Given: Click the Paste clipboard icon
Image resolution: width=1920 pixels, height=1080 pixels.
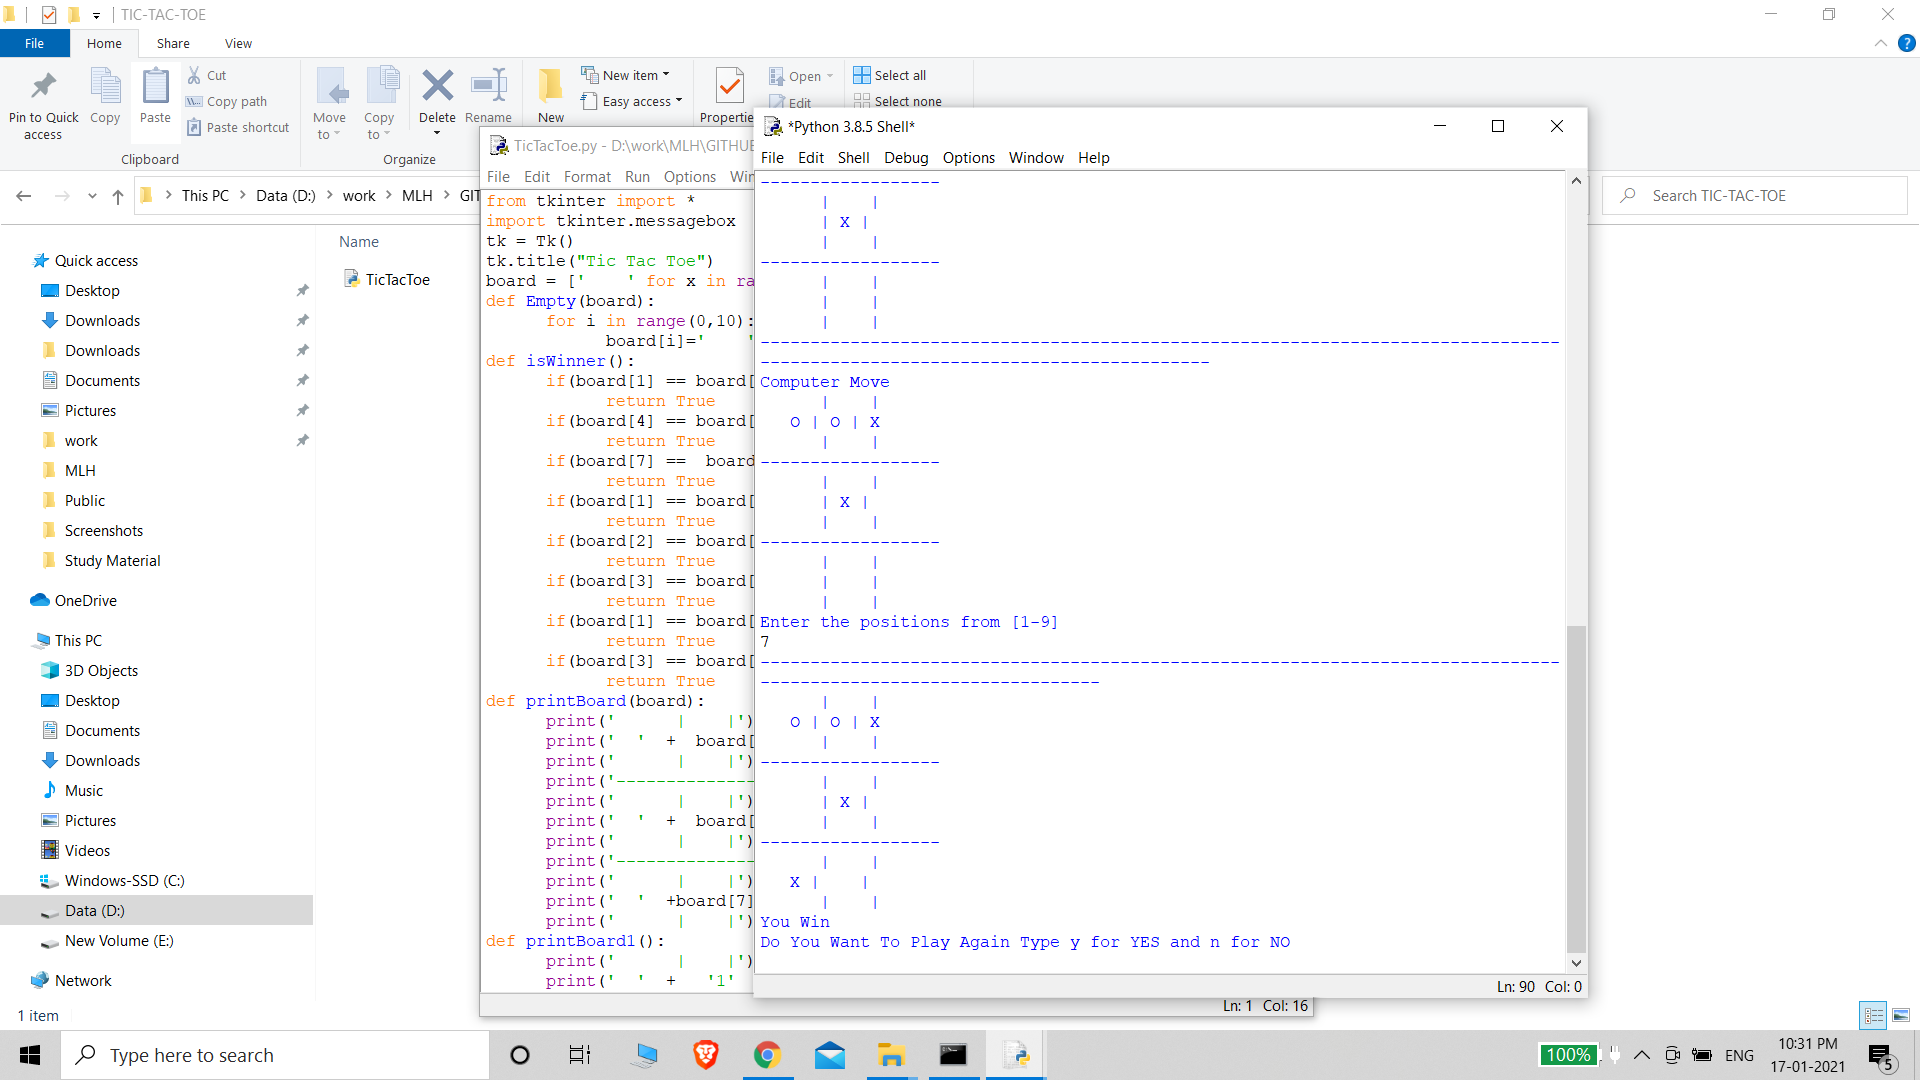Looking at the screenshot, I should click(x=155, y=88).
